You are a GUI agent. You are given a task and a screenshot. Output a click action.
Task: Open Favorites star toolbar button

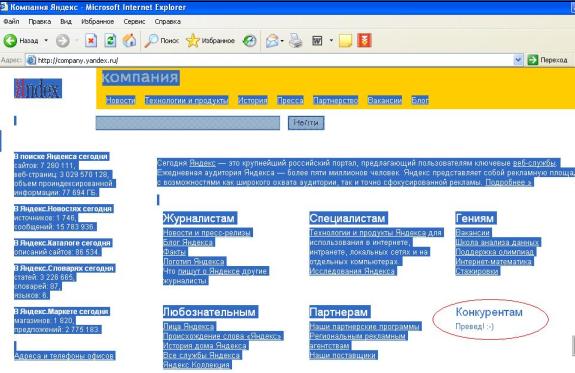(210, 40)
